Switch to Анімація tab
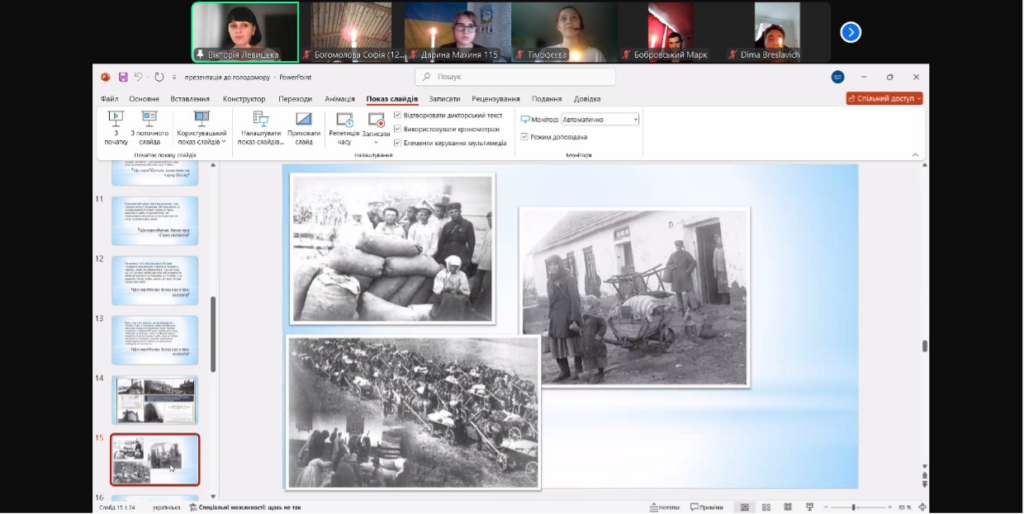Screen dimensions: 1024x514 click(340, 99)
